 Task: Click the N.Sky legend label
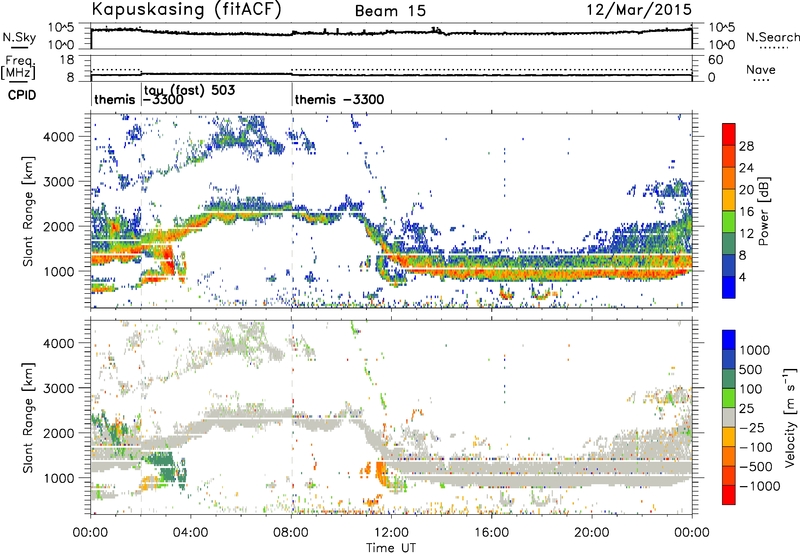19,37
